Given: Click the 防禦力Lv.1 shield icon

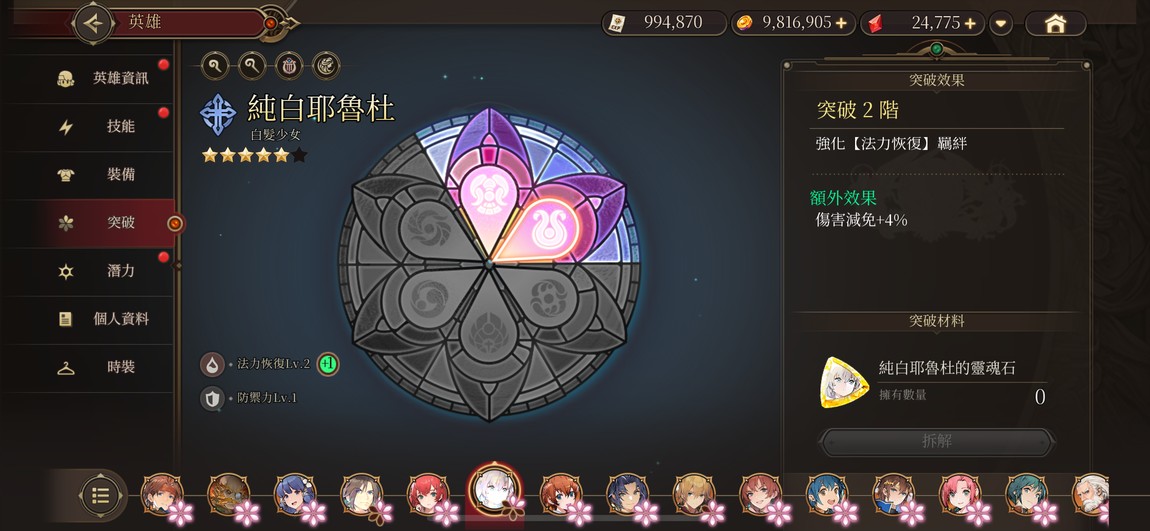Looking at the screenshot, I should [212, 398].
